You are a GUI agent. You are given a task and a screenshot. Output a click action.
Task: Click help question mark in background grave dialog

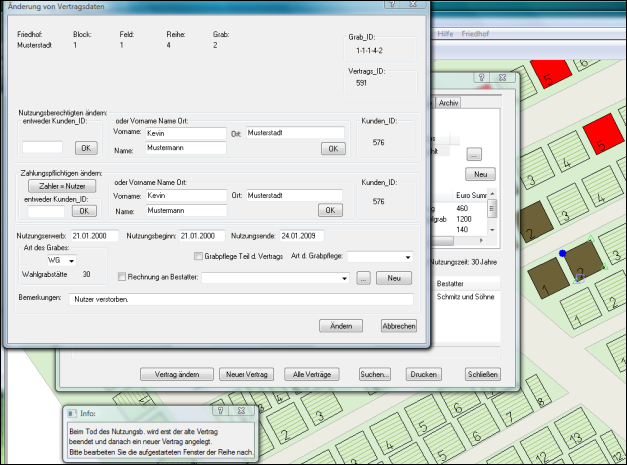(x=481, y=77)
